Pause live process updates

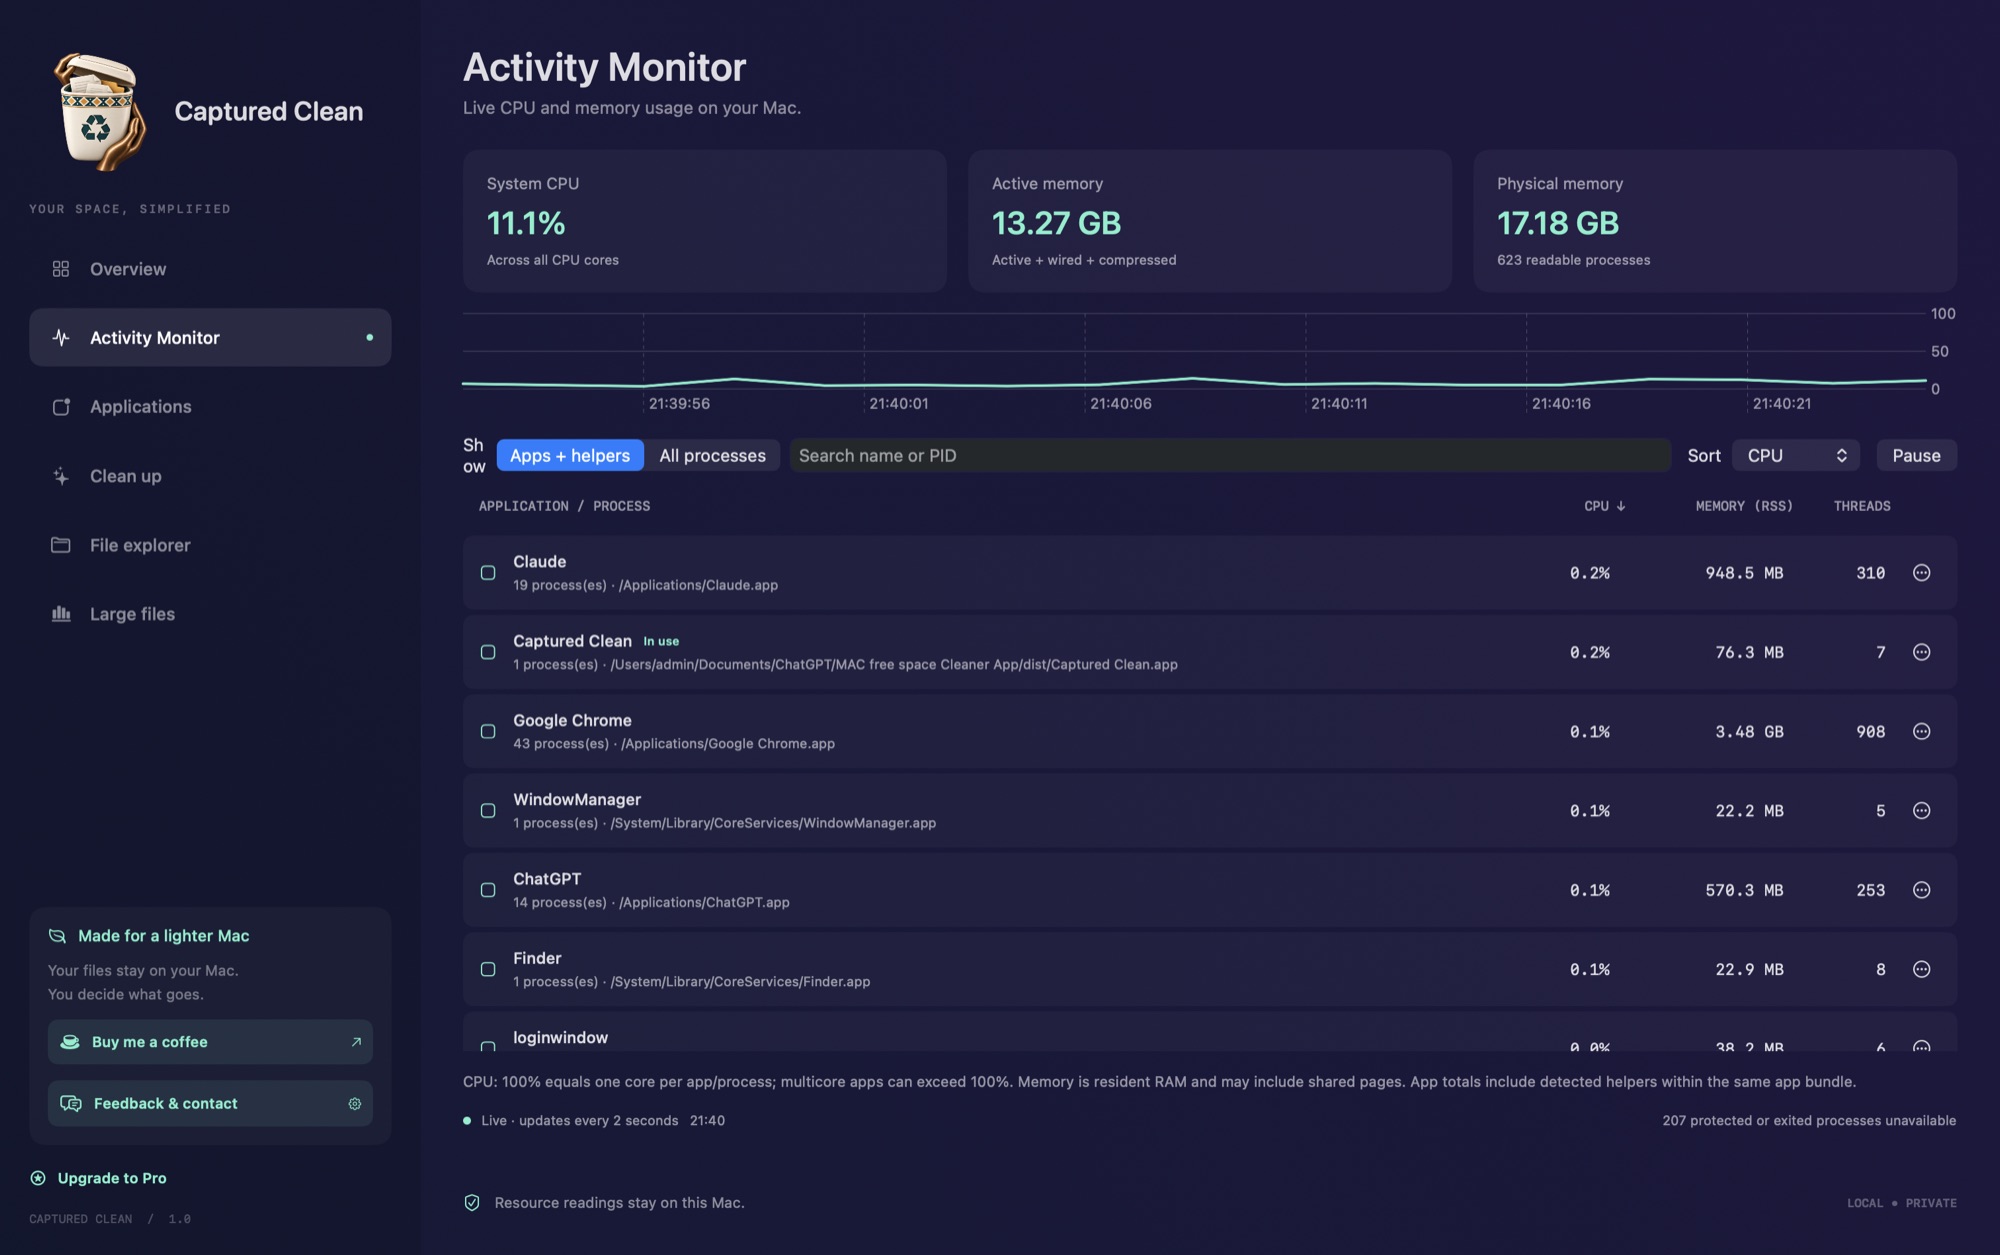click(1916, 456)
